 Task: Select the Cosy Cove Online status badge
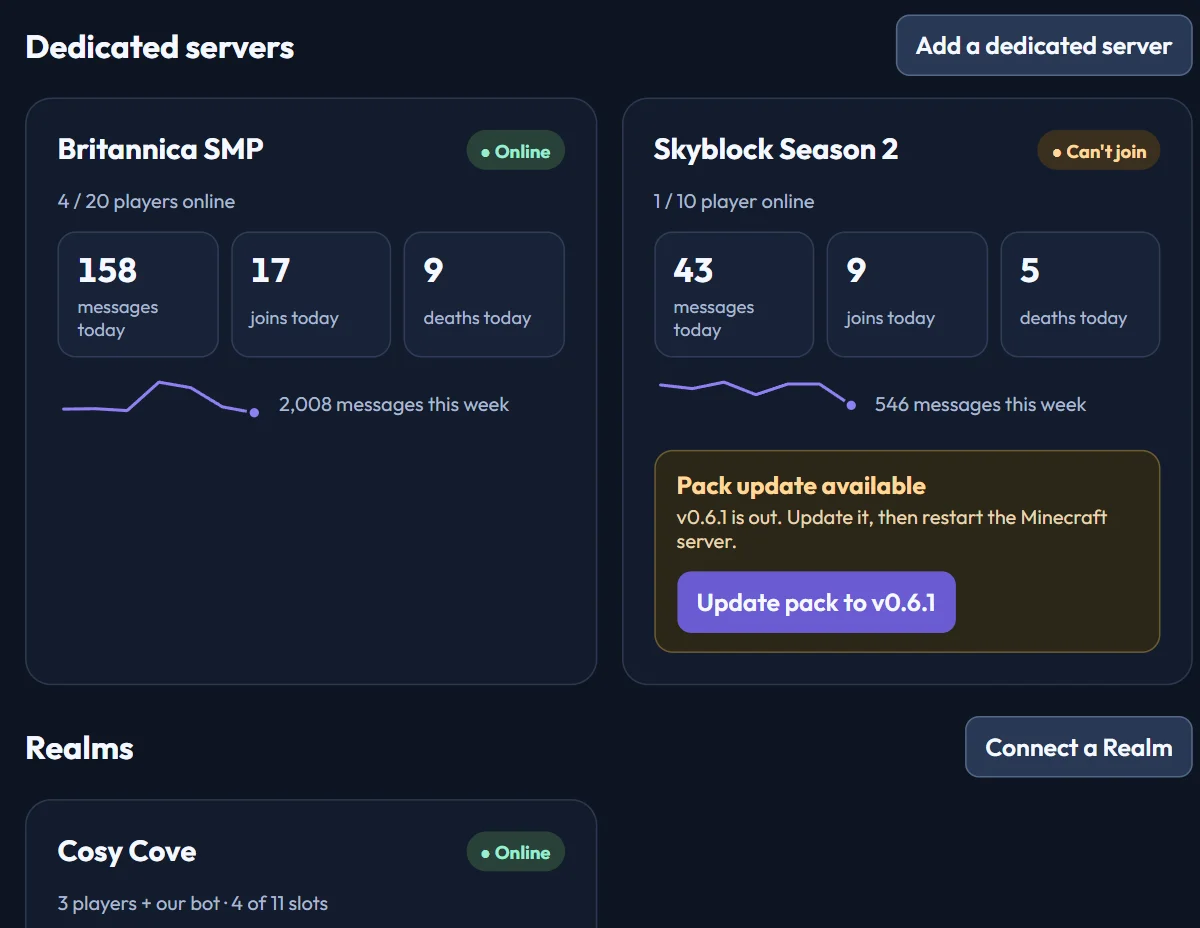pyautogui.click(x=516, y=852)
